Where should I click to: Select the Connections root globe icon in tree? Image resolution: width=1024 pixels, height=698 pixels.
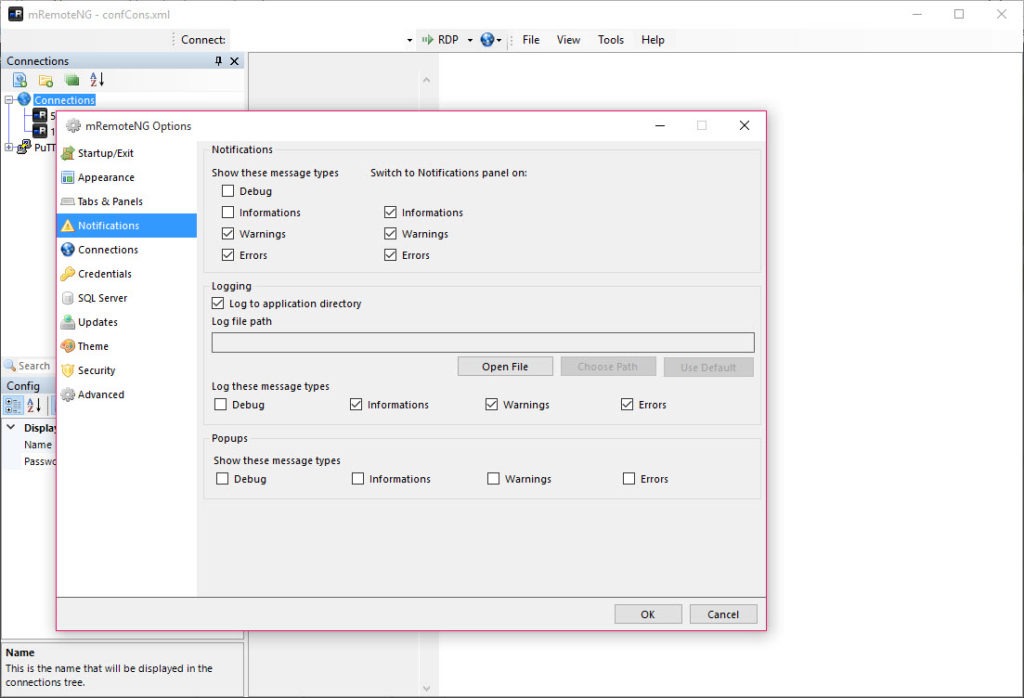pos(24,99)
